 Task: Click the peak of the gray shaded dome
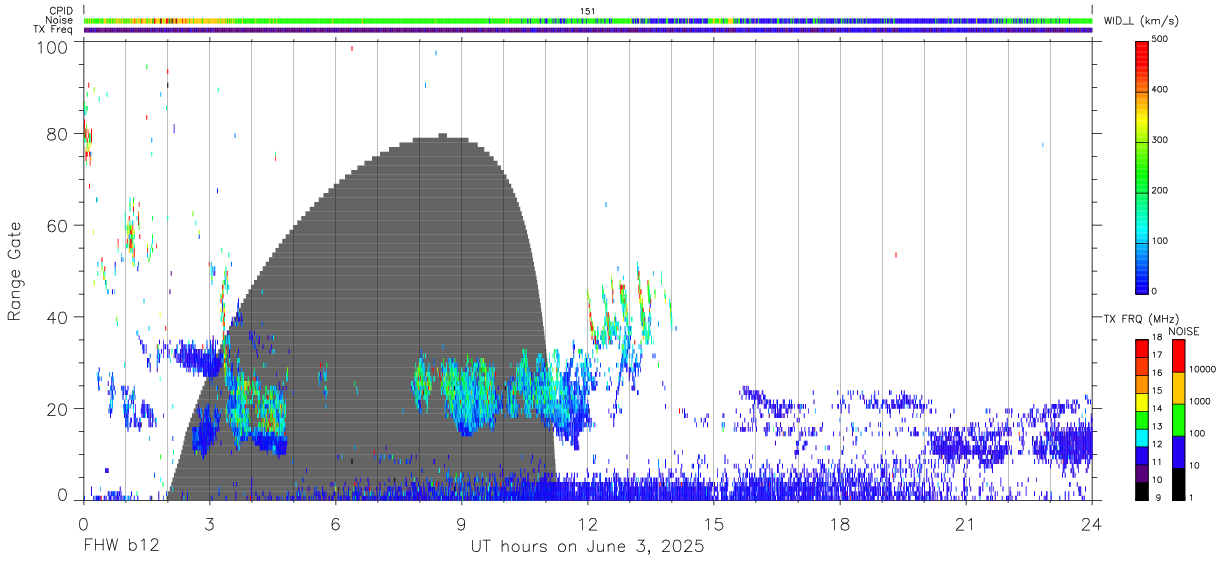[x=442, y=136]
